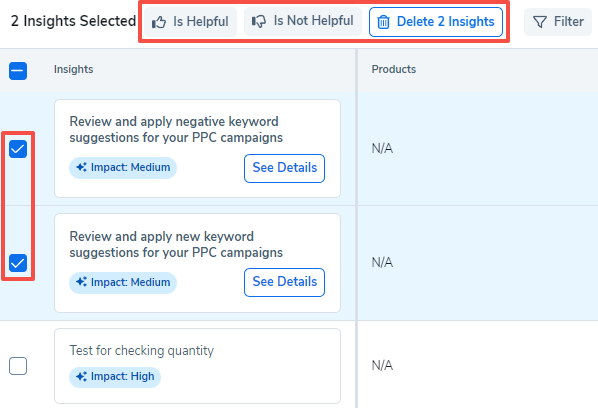The width and height of the screenshot is (598, 408).
Task: Open the Filter options
Action: (x=558, y=22)
